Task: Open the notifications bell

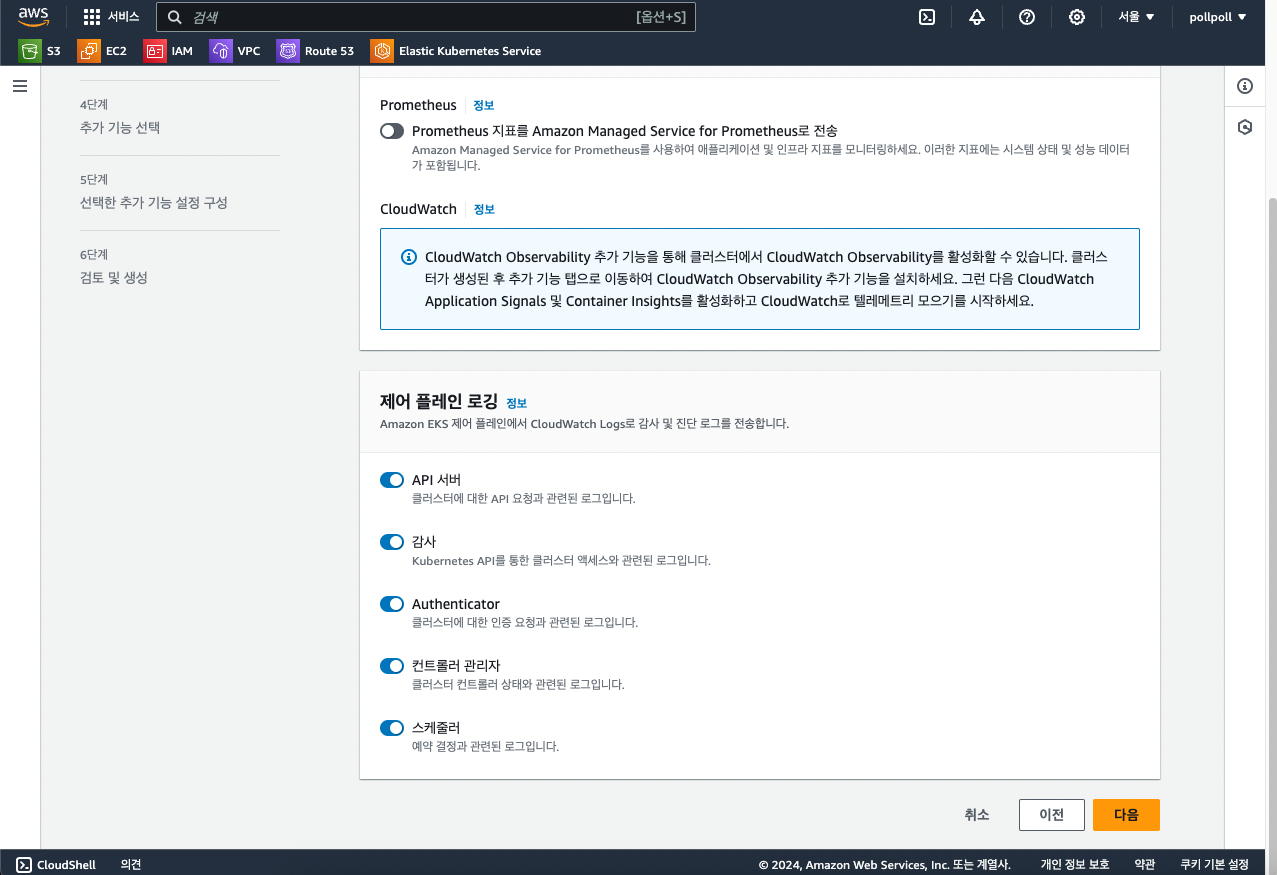Action: pyautogui.click(x=977, y=17)
